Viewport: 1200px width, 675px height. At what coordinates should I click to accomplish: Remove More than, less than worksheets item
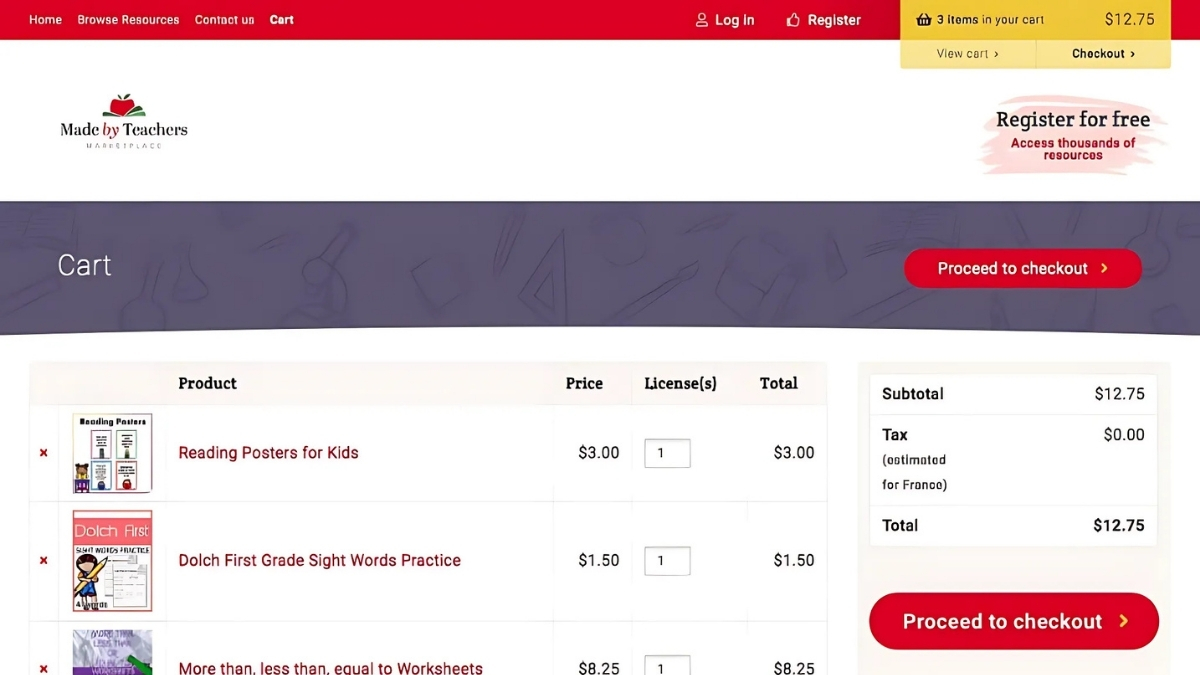(x=44, y=668)
